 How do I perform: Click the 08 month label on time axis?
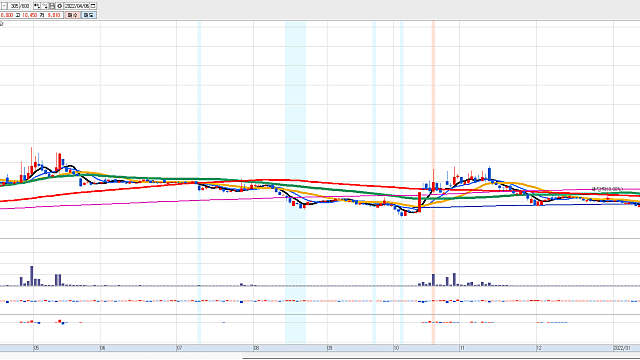[256, 348]
